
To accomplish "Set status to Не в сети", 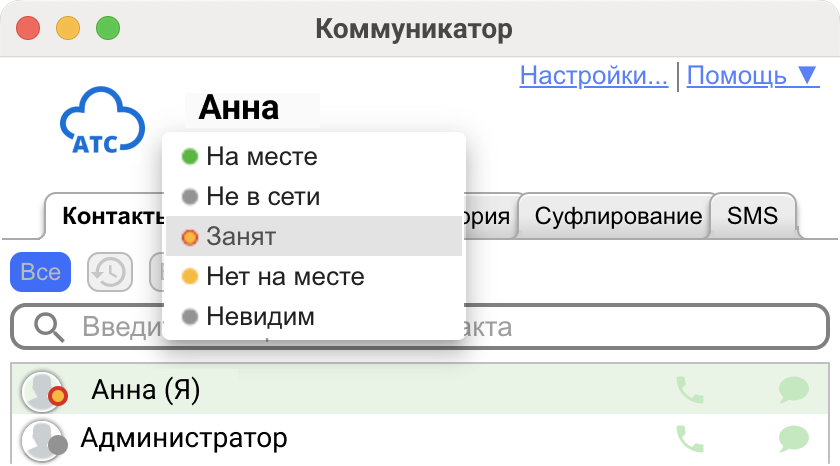I will tap(262, 196).
